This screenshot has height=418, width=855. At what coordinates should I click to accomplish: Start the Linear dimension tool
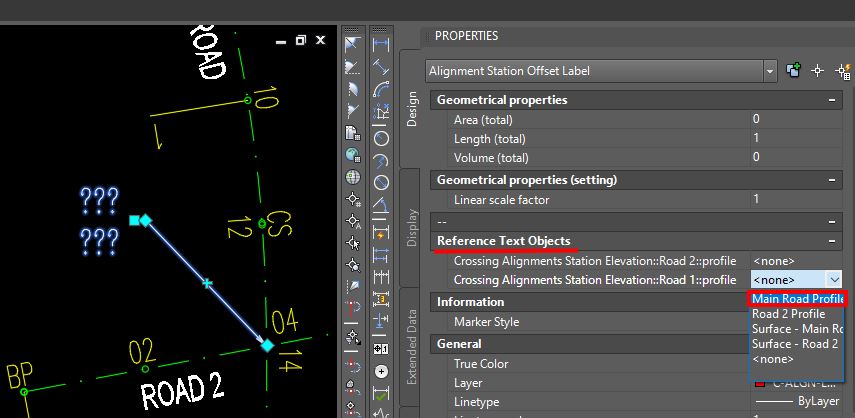[x=381, y=45]
